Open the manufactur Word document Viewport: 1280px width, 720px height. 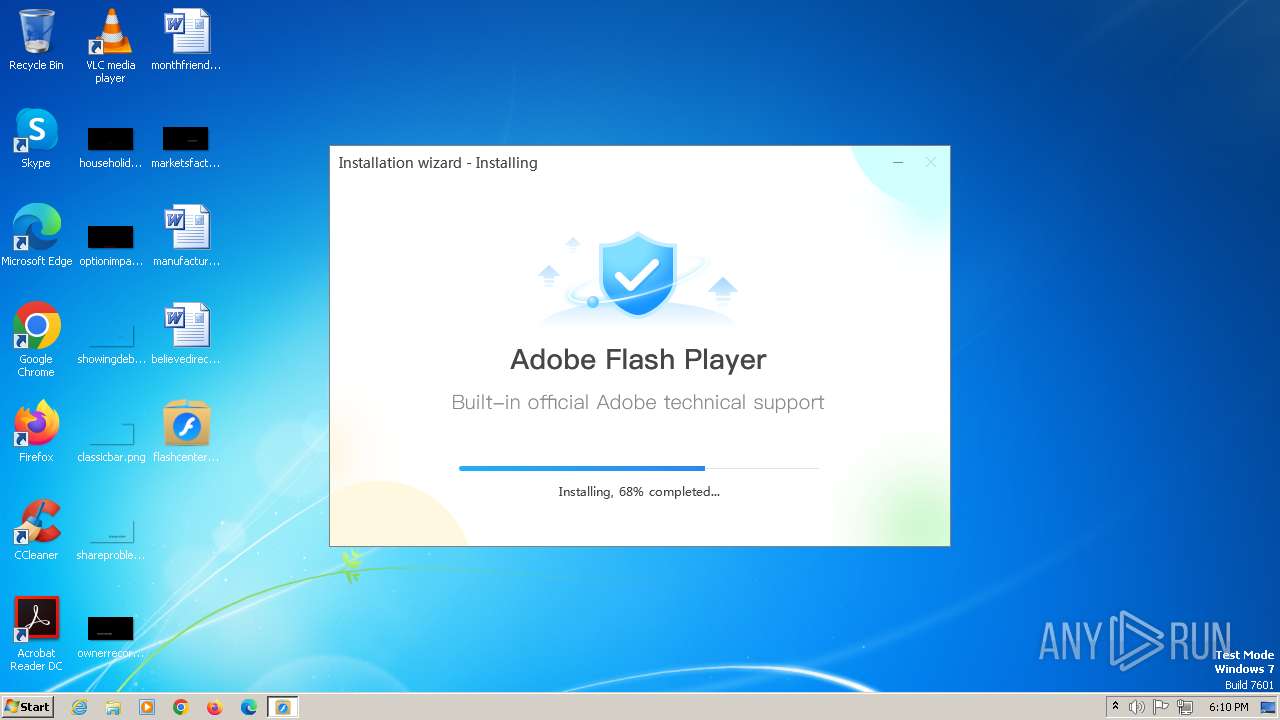pos(186,236)
